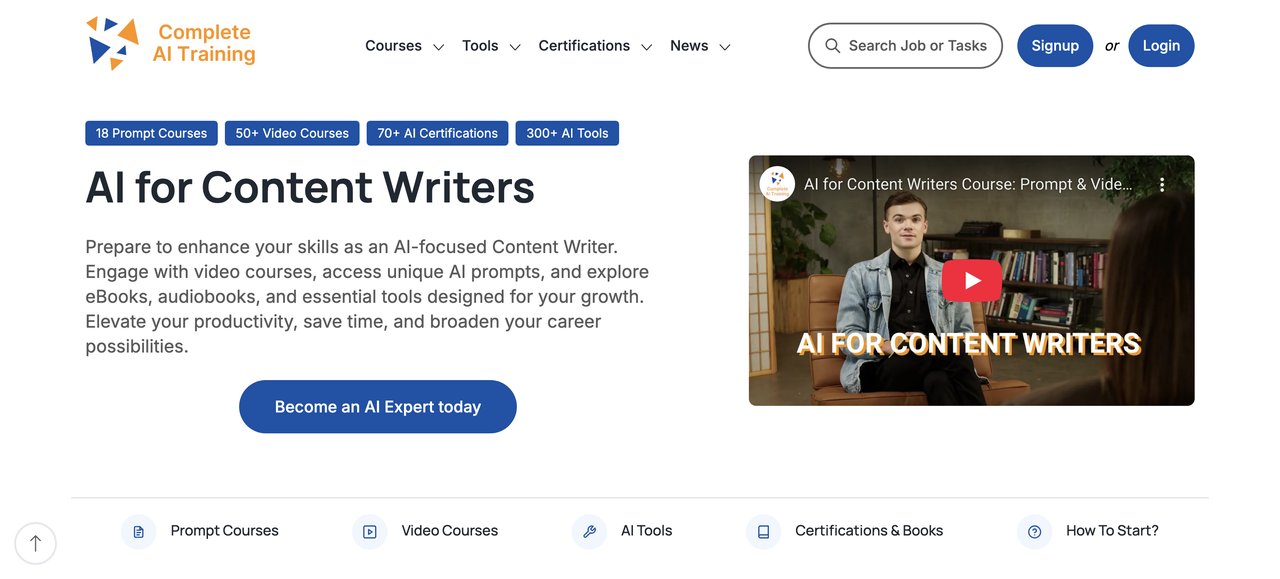Screen dimensions: 1280x579
Task: Expand the News dropdown chevron
Action: 725,47
